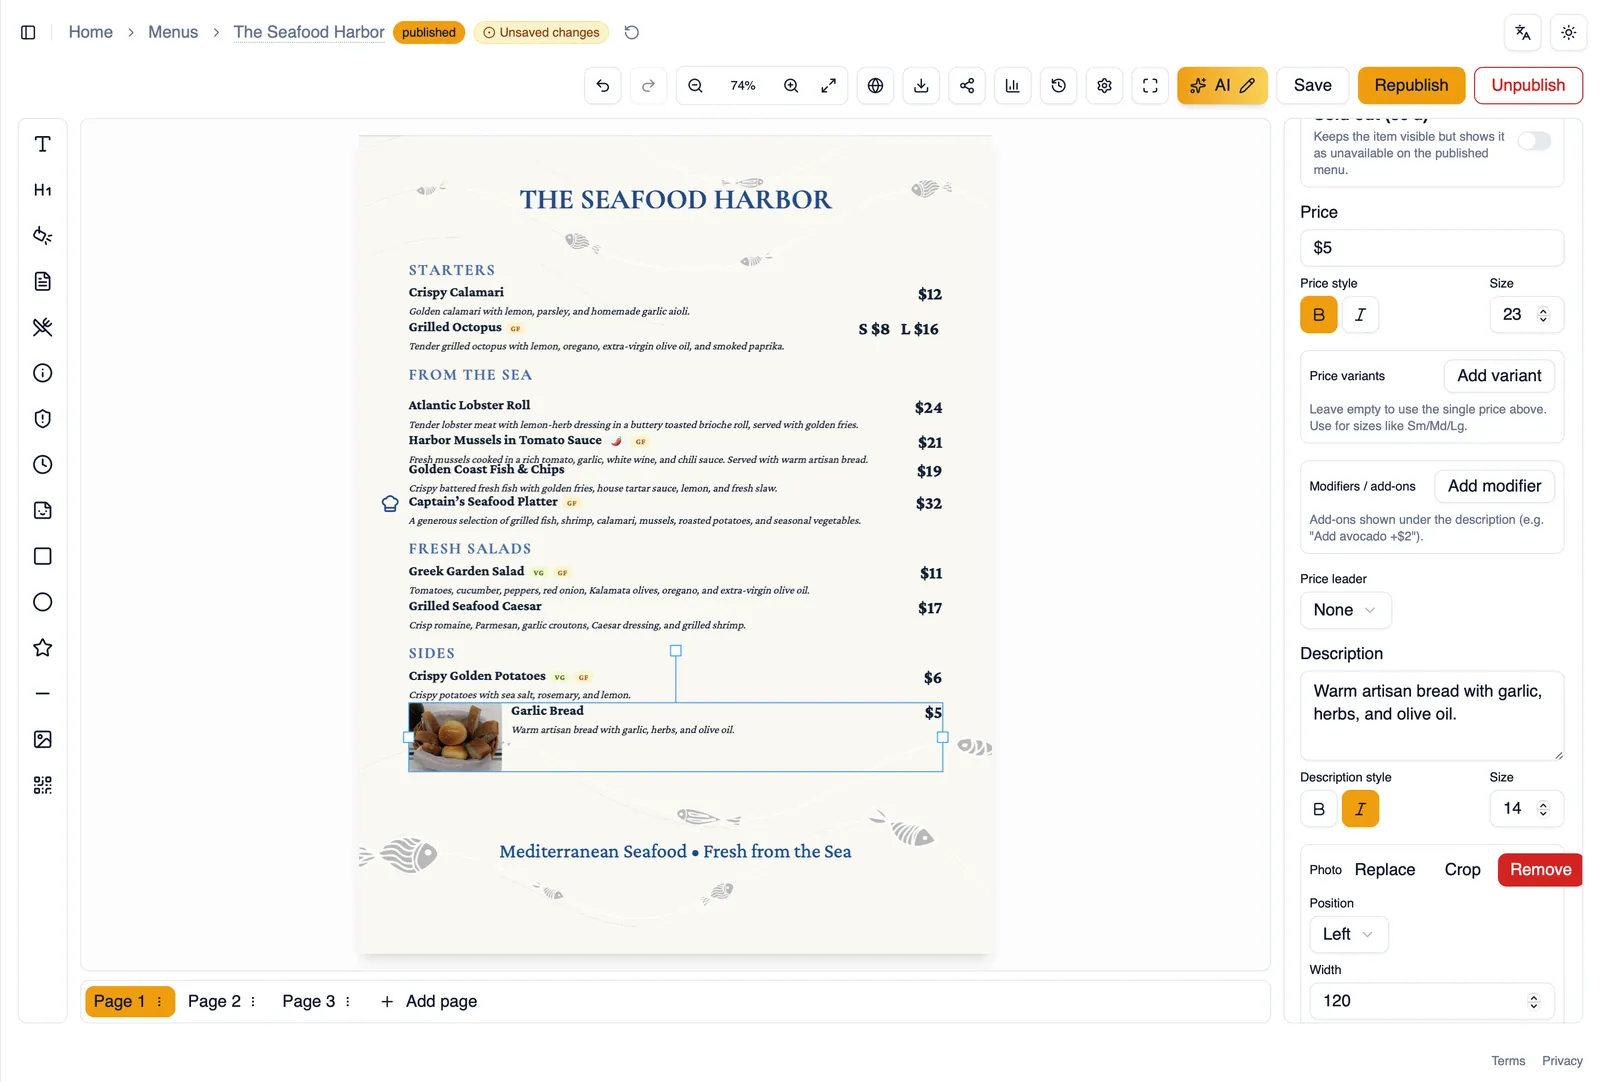Download the menu via download icon

[921, 86]
